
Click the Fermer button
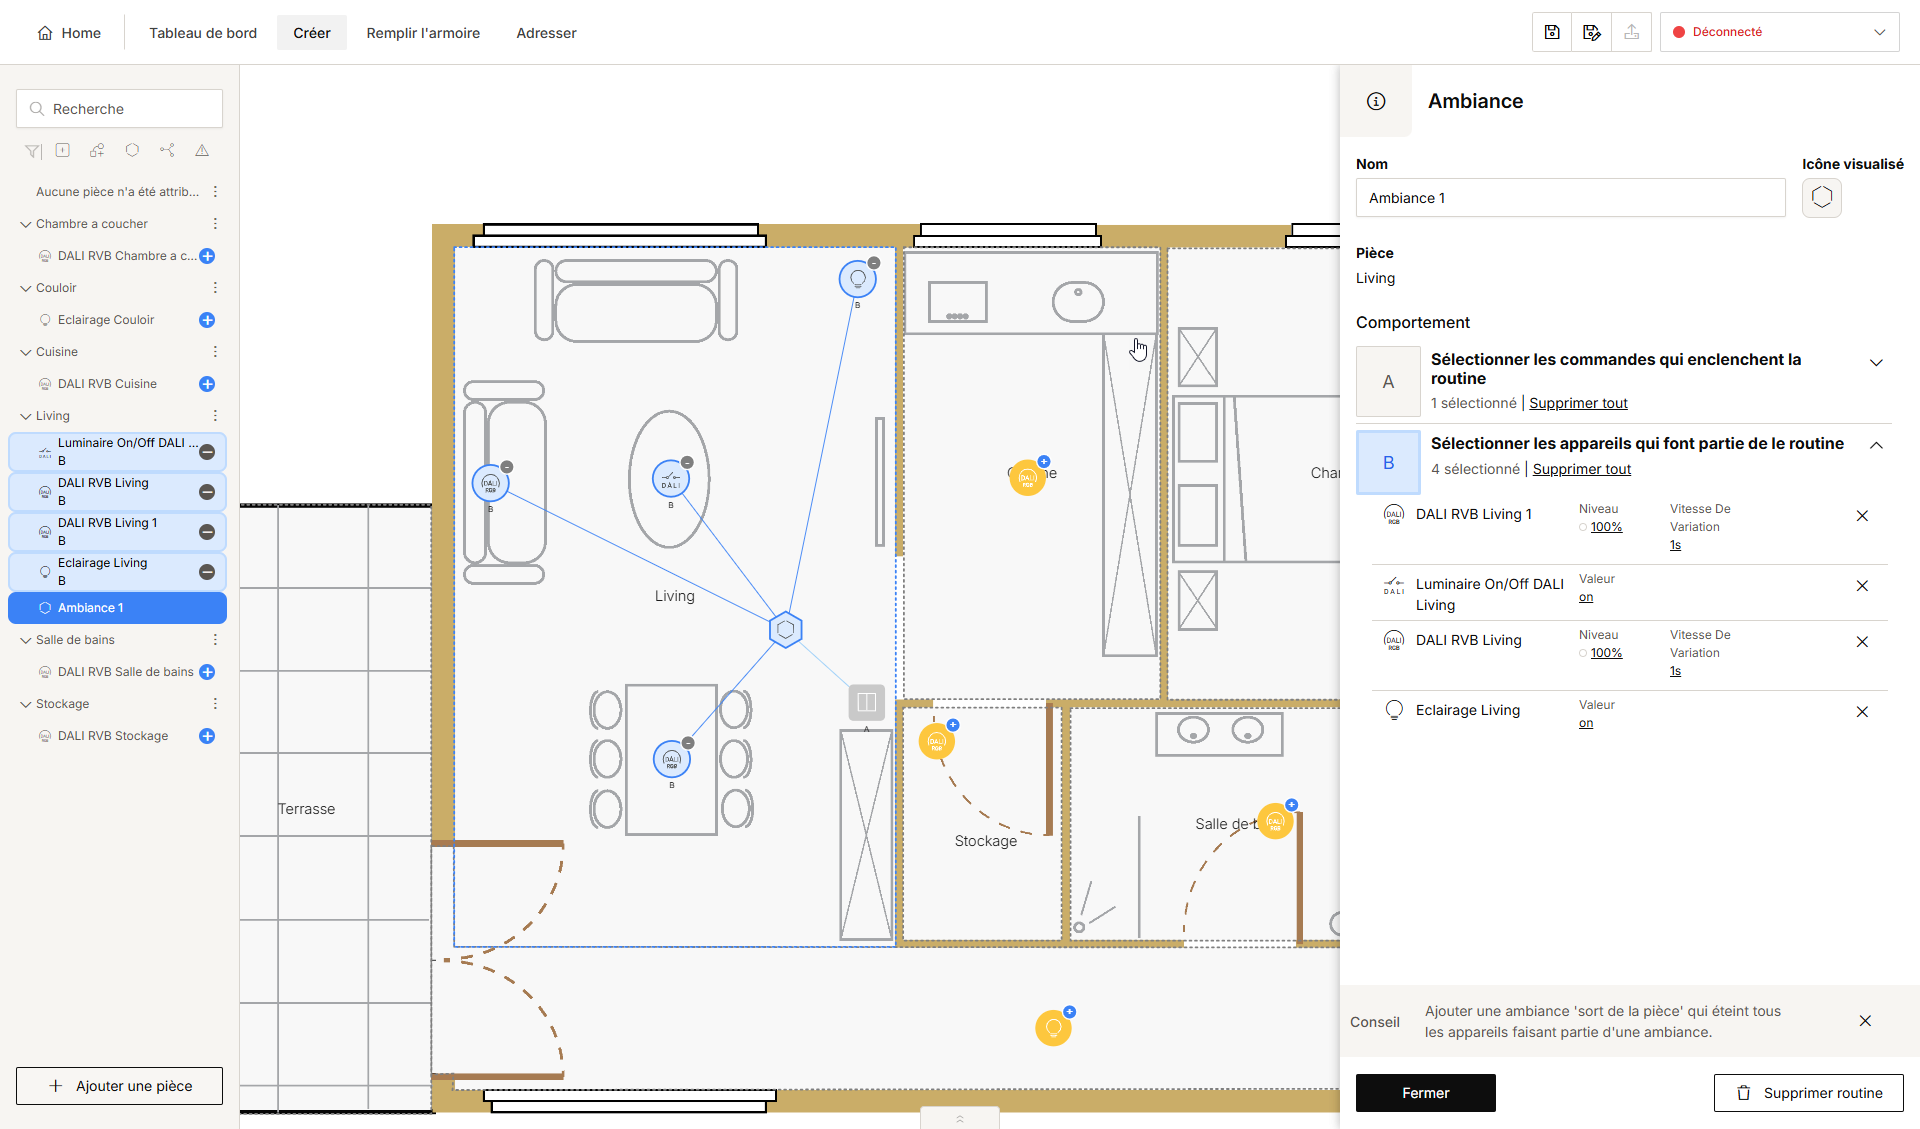coord(1426,1093)
